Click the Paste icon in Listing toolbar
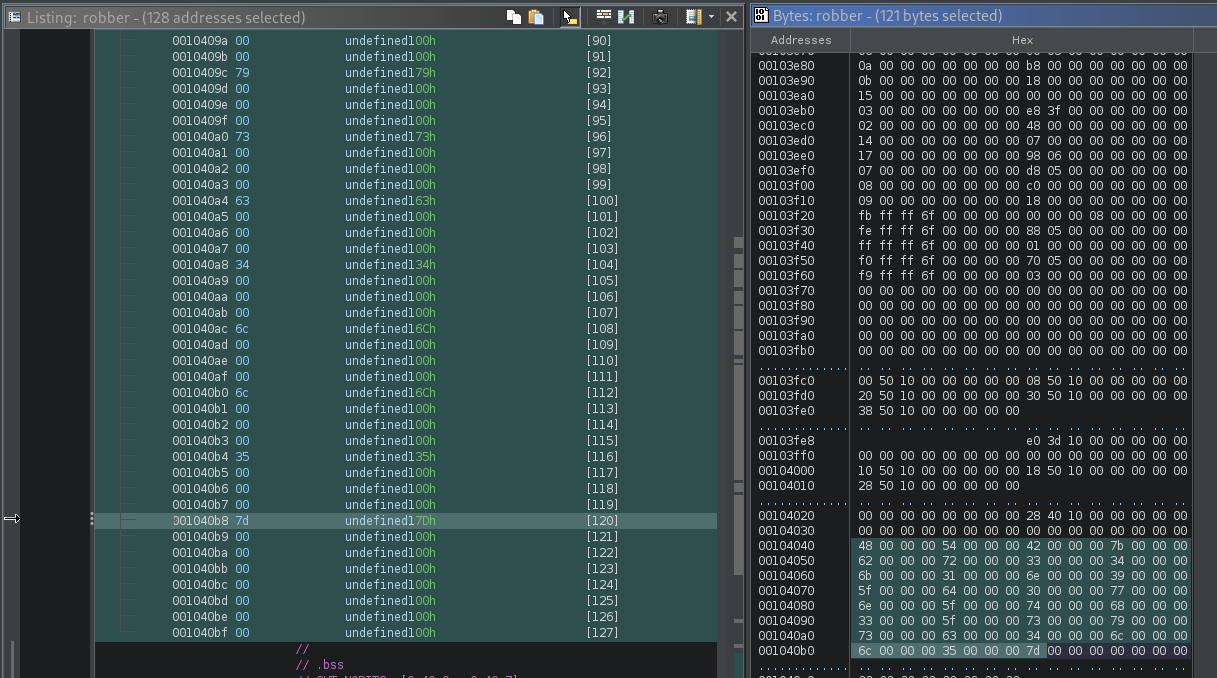The width and height of the screenshot is (1217, 678). point(536,17)
